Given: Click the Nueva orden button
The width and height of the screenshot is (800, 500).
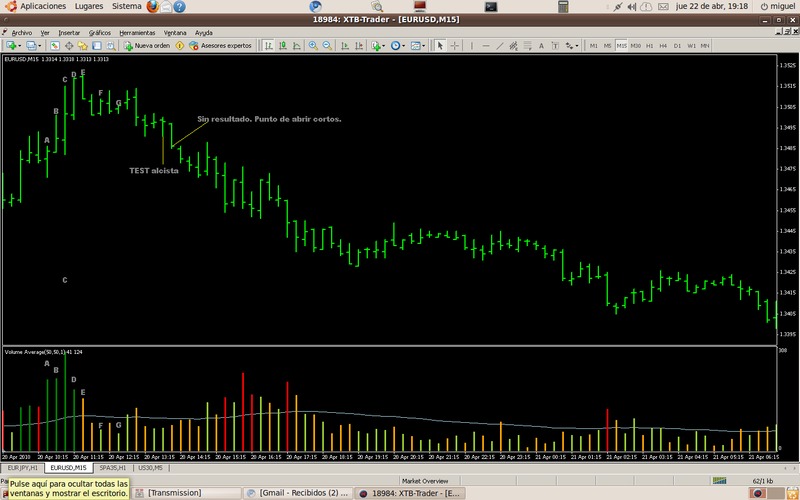Looking at the screenshot, I should (x=148, y=46).
